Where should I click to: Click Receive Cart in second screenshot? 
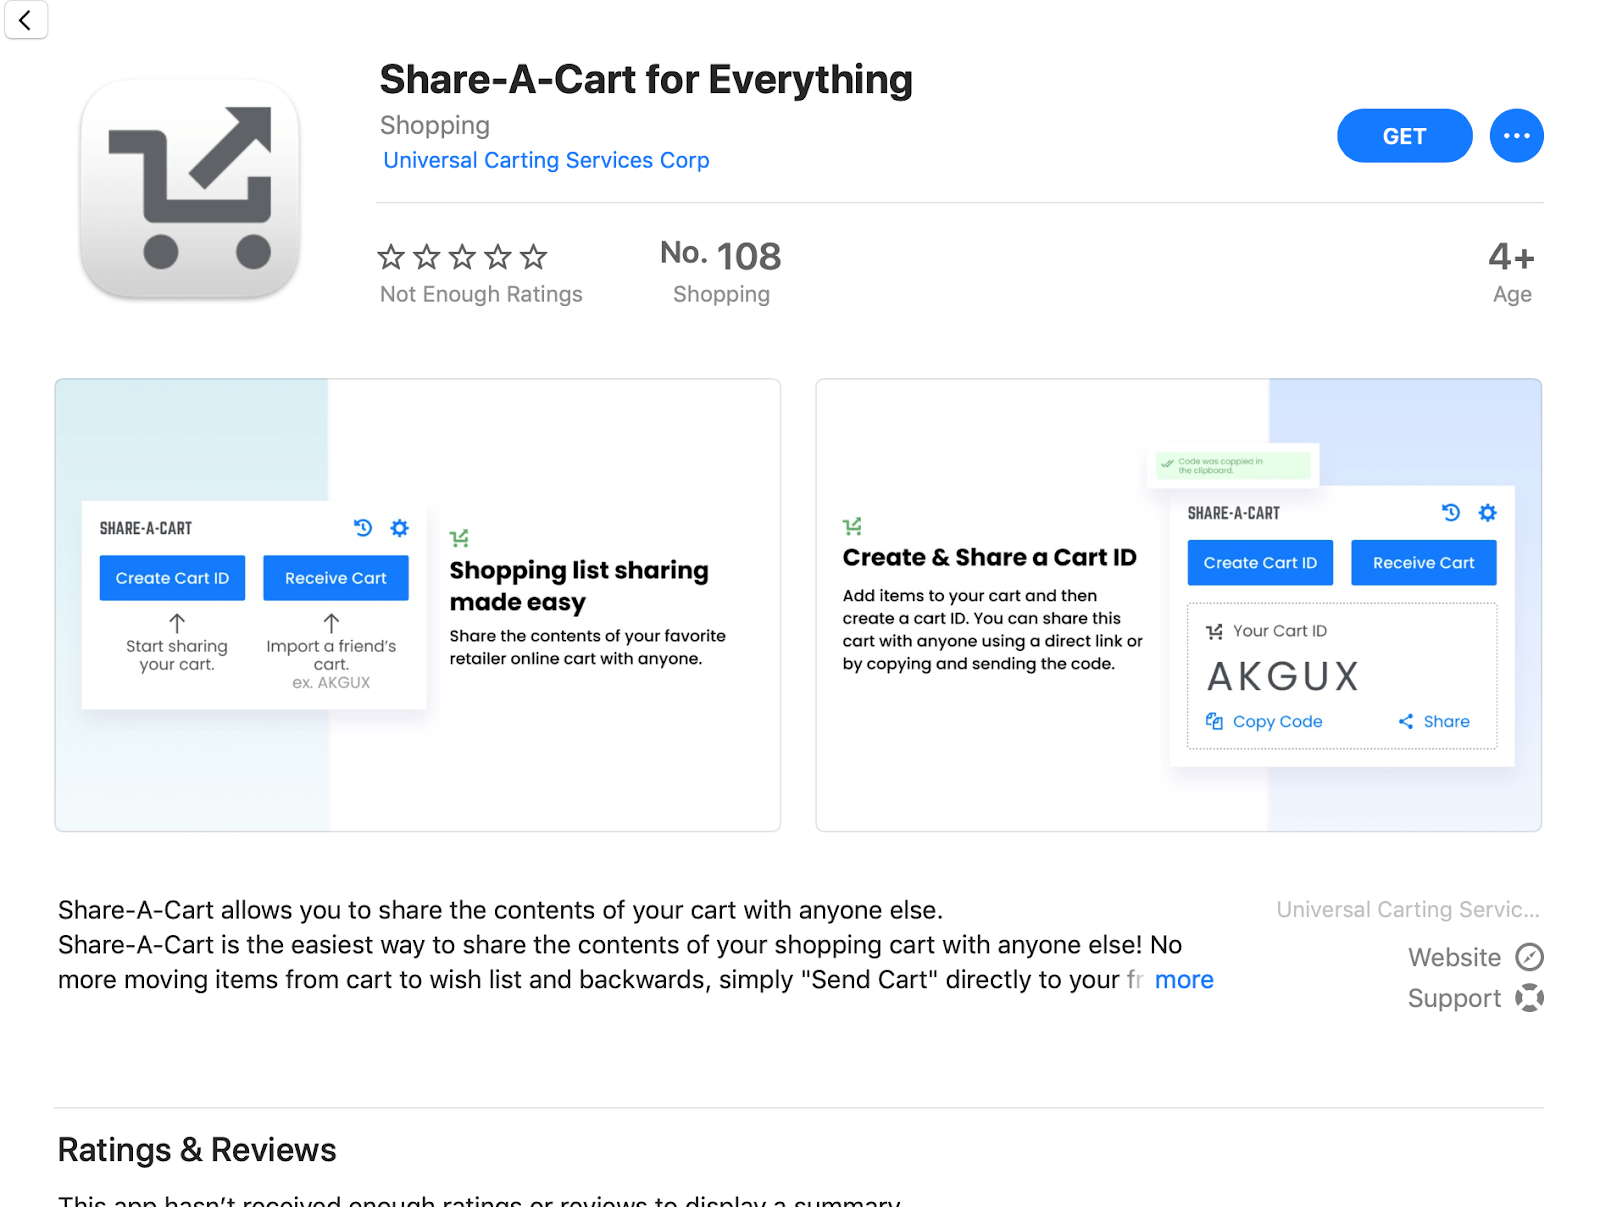[x=1424, y=563]
